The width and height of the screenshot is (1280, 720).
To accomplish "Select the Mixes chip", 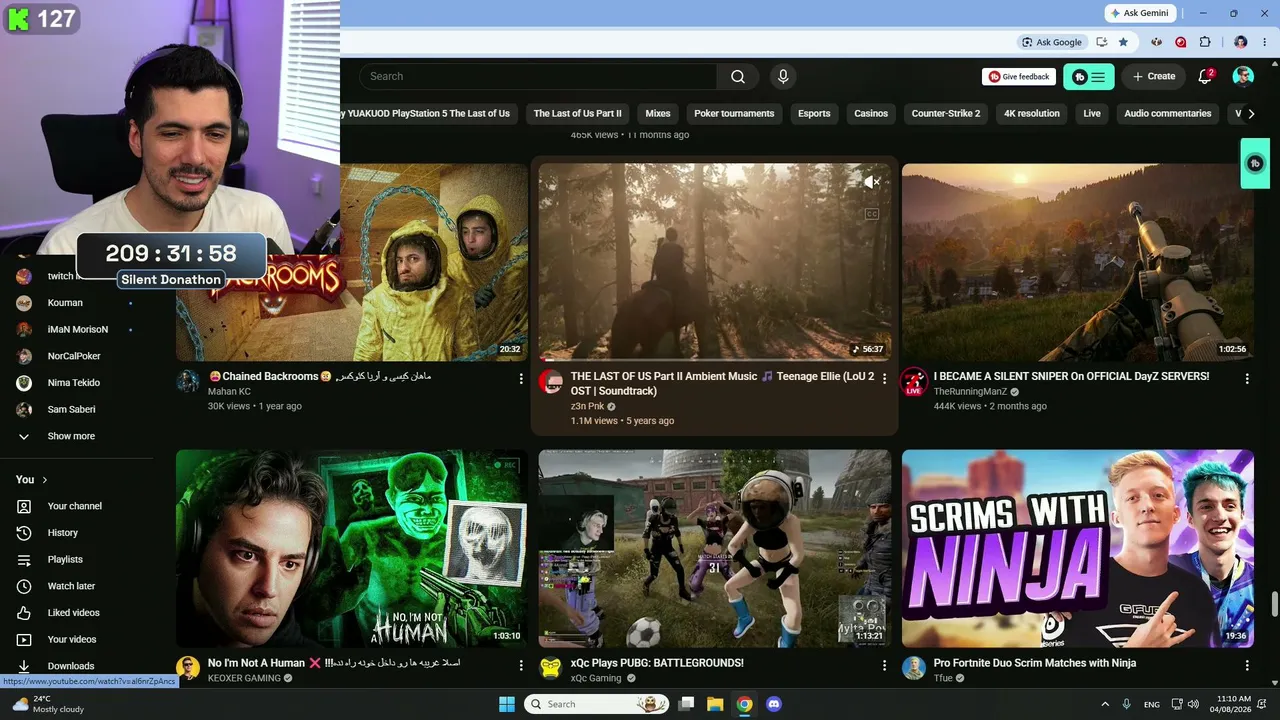I will pos(658,114).
